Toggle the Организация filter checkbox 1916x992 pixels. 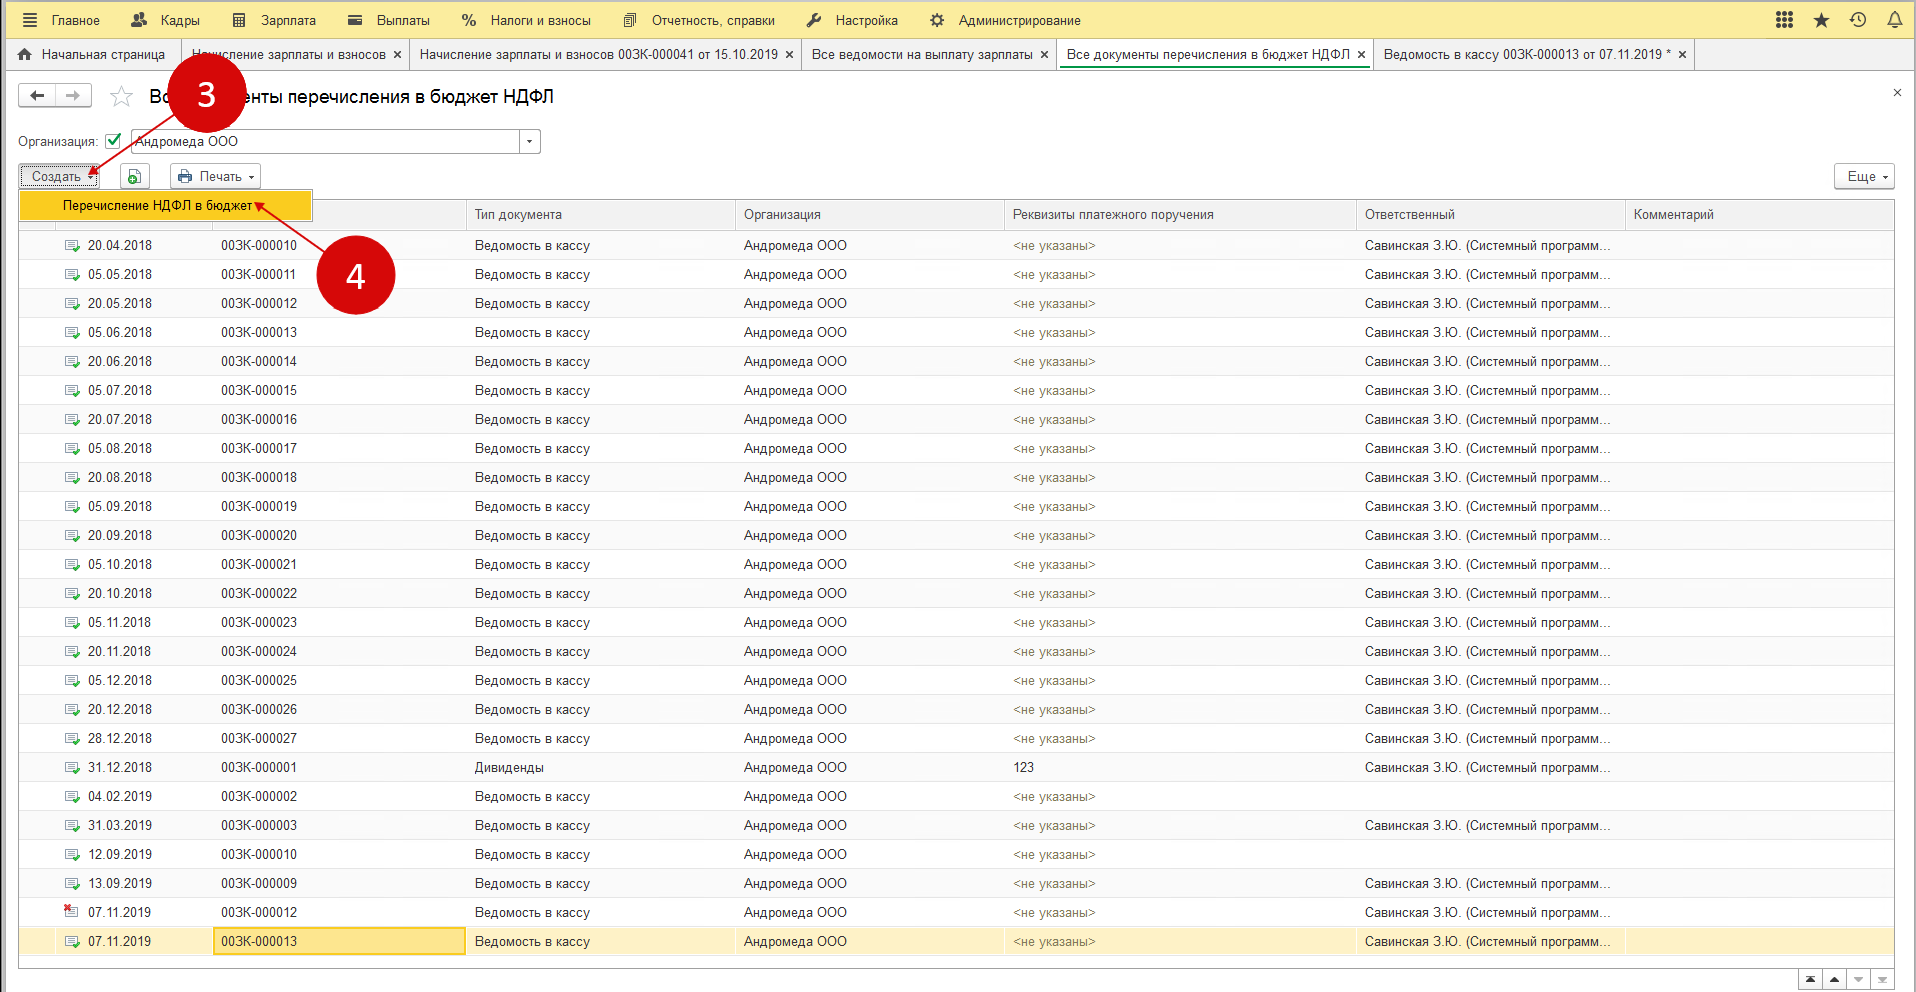(113, 141)
